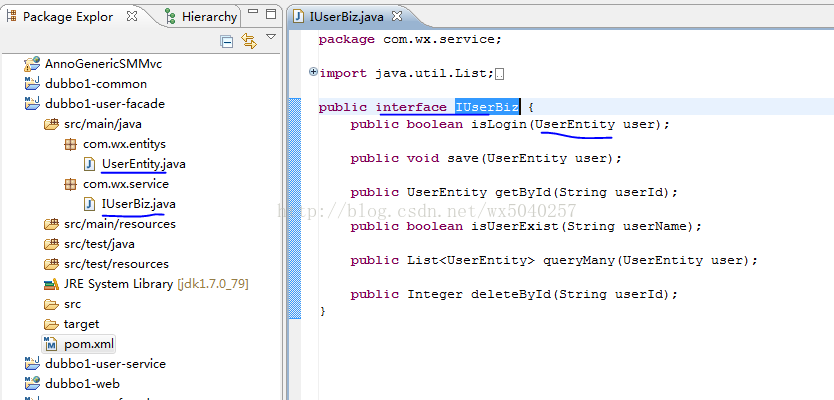Collapse all in Package Explorer
Image resolution: width=834 pixels, height=400 pixels.
[227, 42]
